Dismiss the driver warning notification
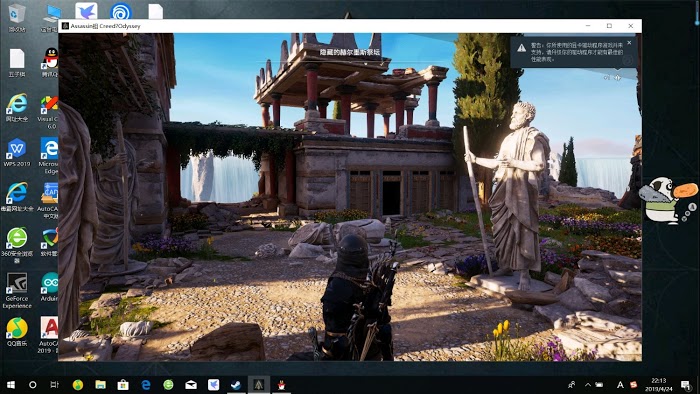This screenshot has width=700, height=394. pyautogui.click(x=629, y=43)
